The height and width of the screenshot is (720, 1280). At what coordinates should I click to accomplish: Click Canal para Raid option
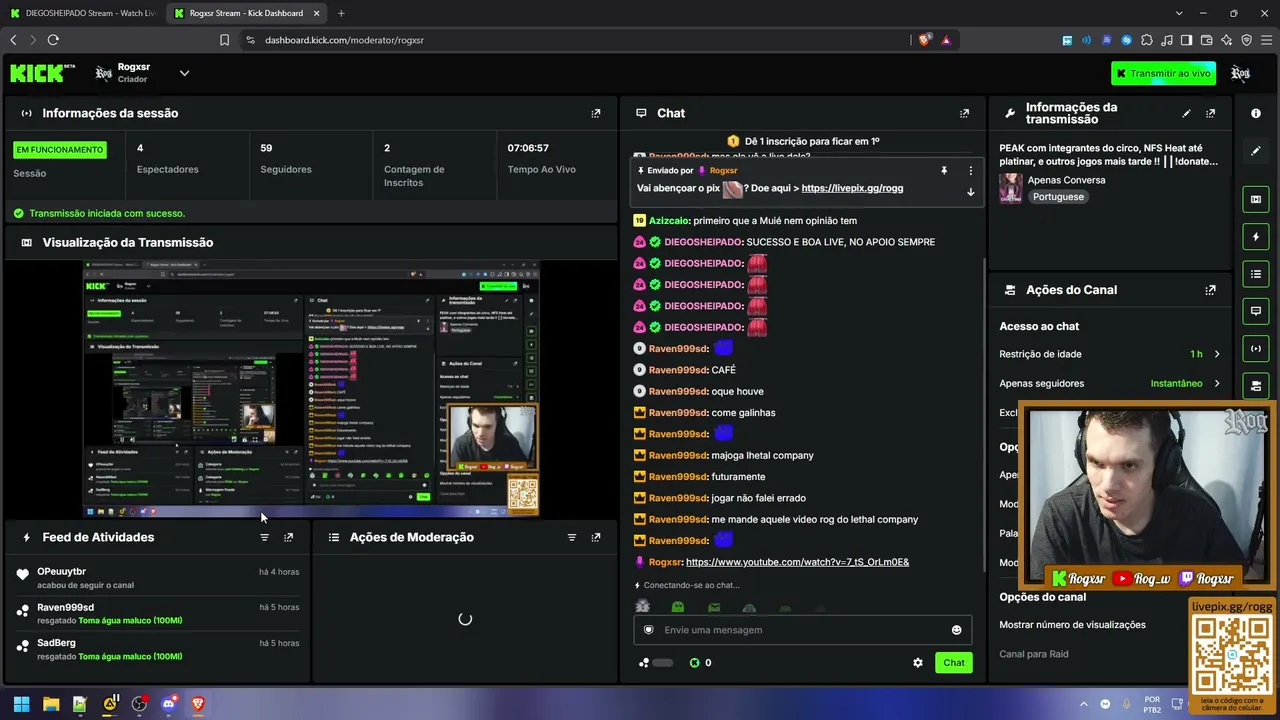tap(1034, 654)
